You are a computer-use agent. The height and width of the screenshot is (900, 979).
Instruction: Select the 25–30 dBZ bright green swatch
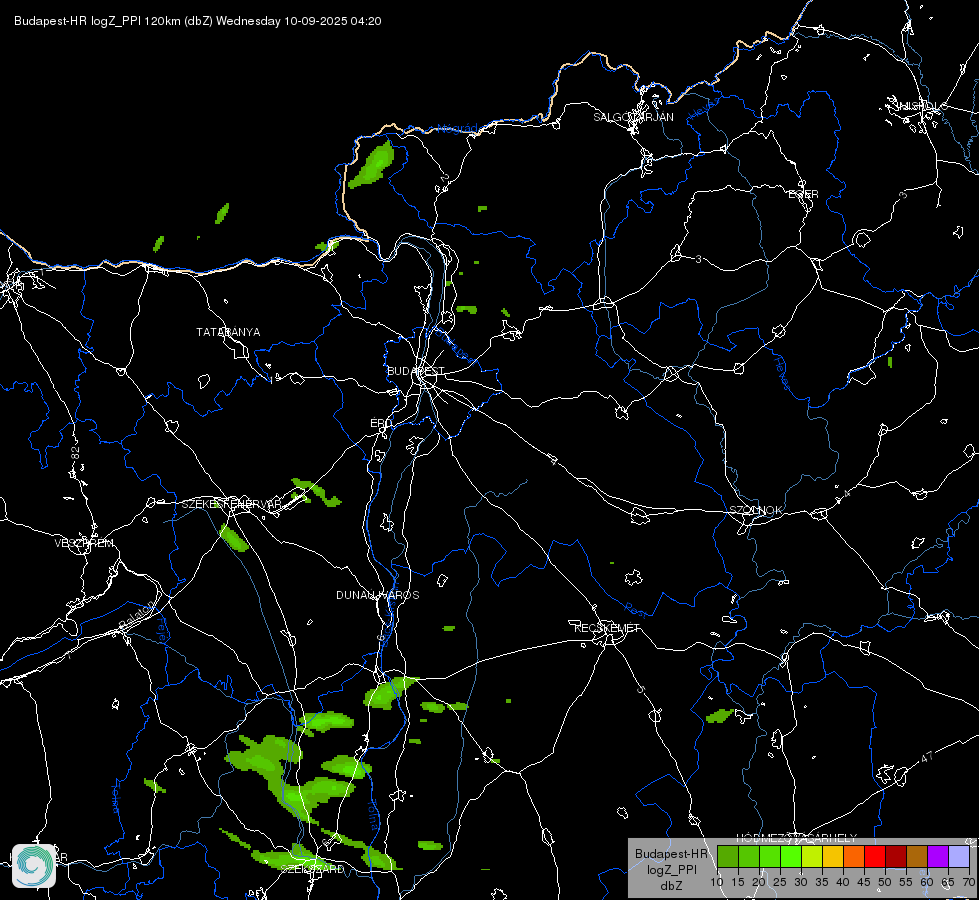(x=791, y=856)
